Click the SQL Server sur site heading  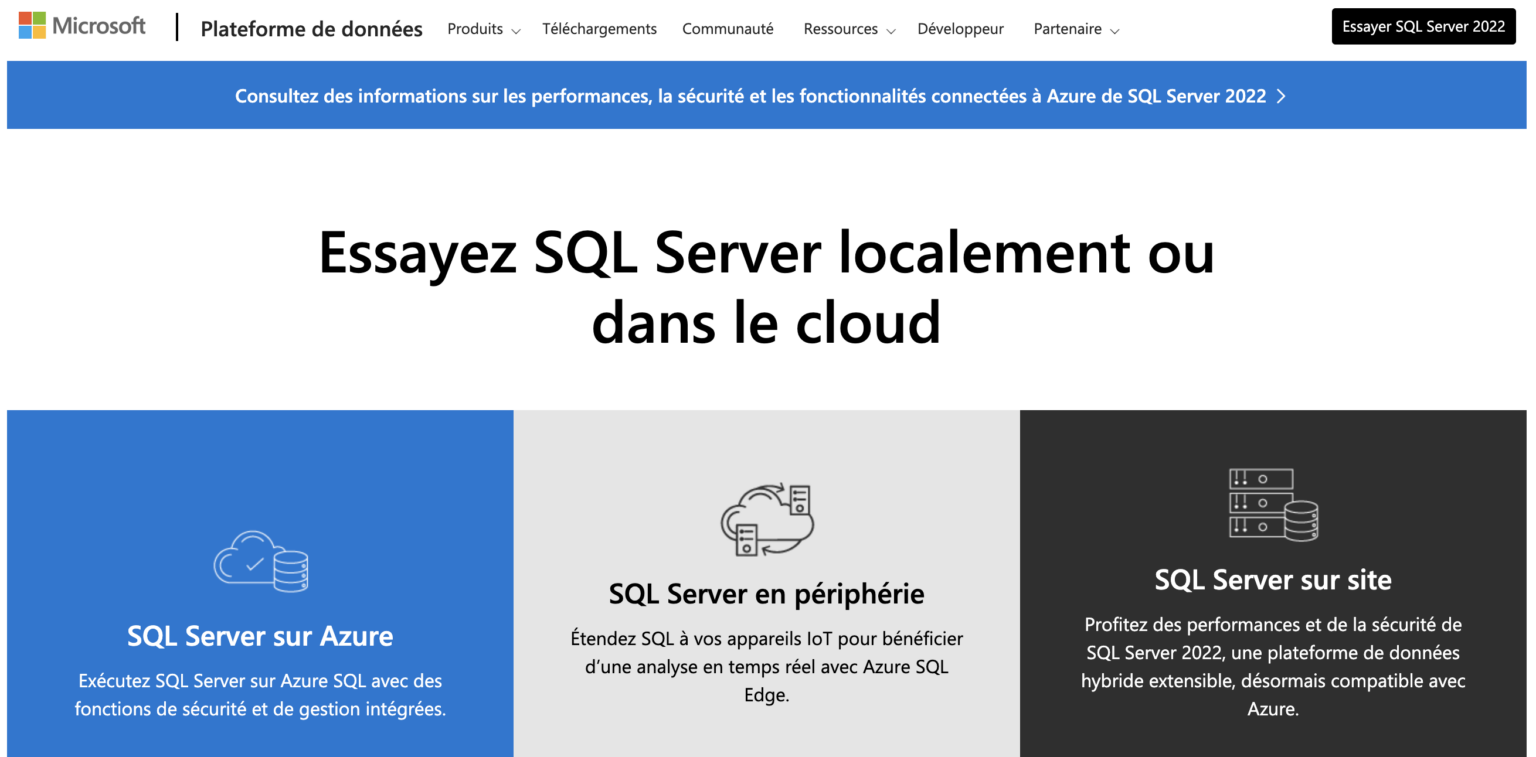pos(1272,579)
